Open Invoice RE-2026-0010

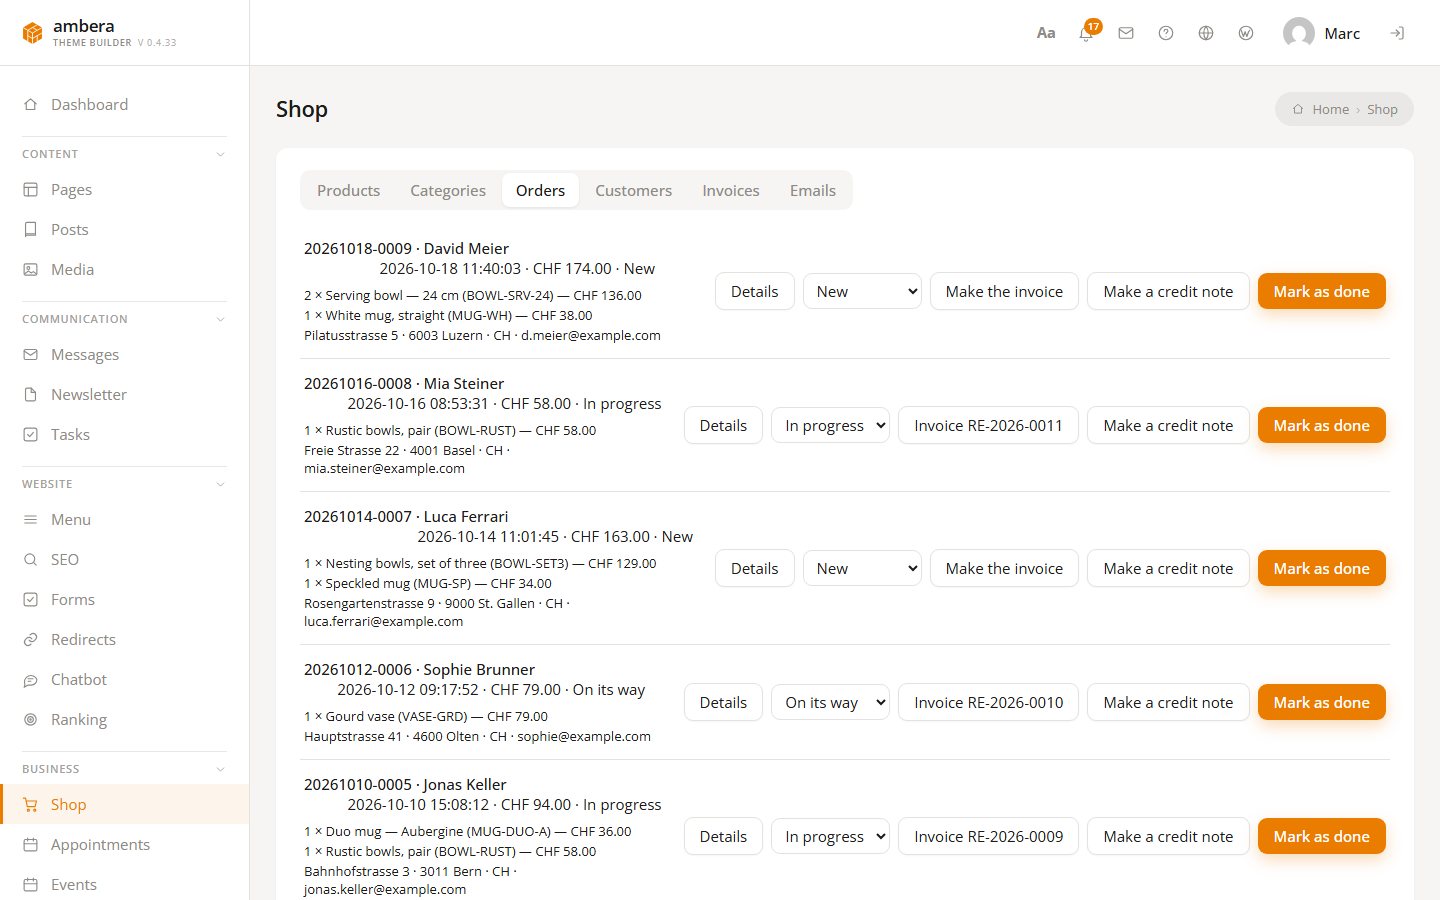988,702
